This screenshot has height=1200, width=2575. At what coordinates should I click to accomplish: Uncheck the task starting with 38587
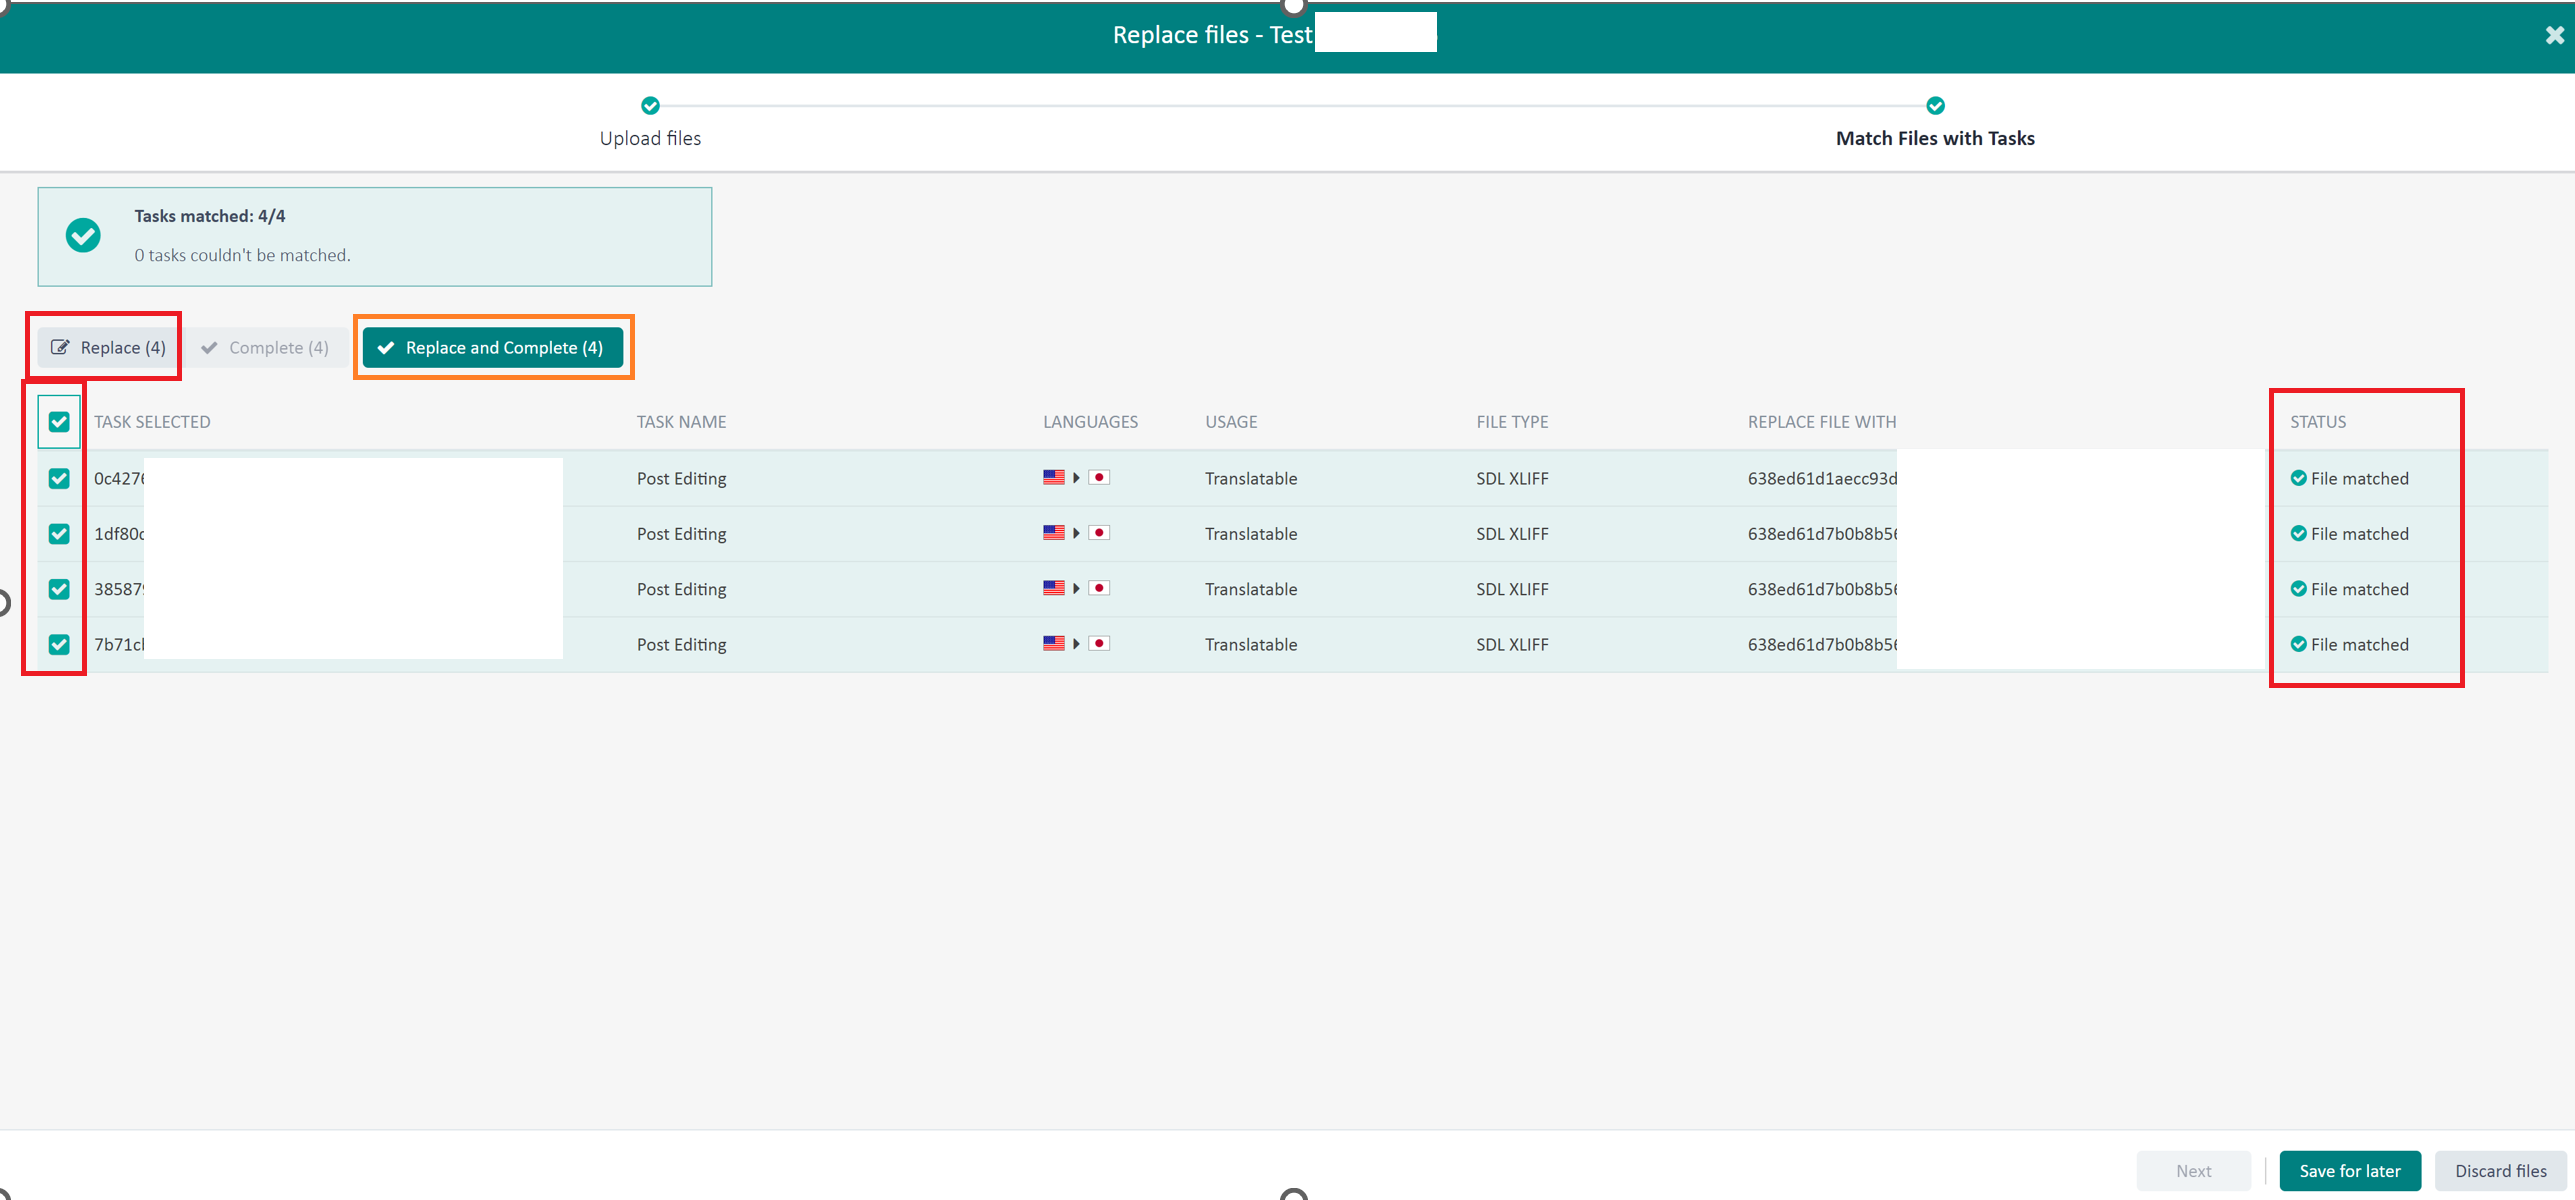[59, 589]
